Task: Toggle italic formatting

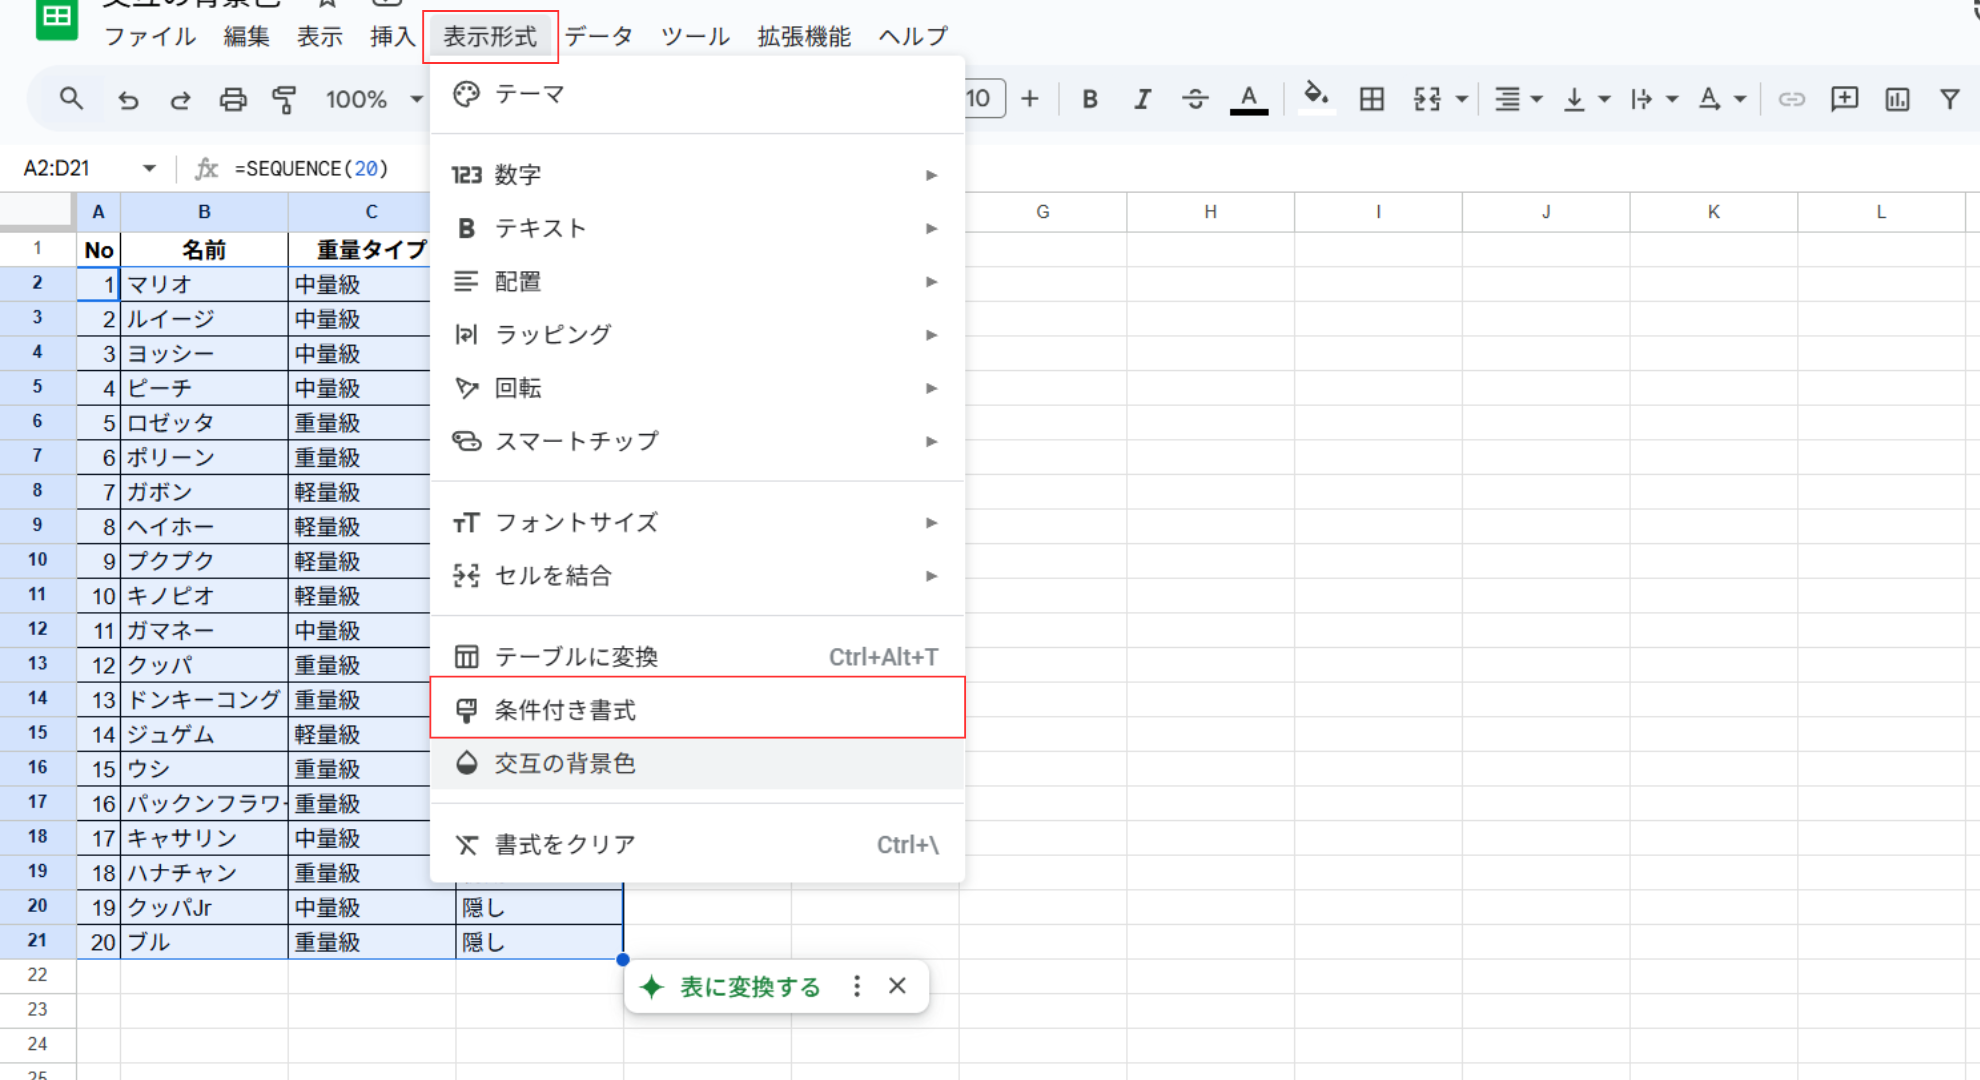Action: pyautogui.click(x=1142, y=99)
